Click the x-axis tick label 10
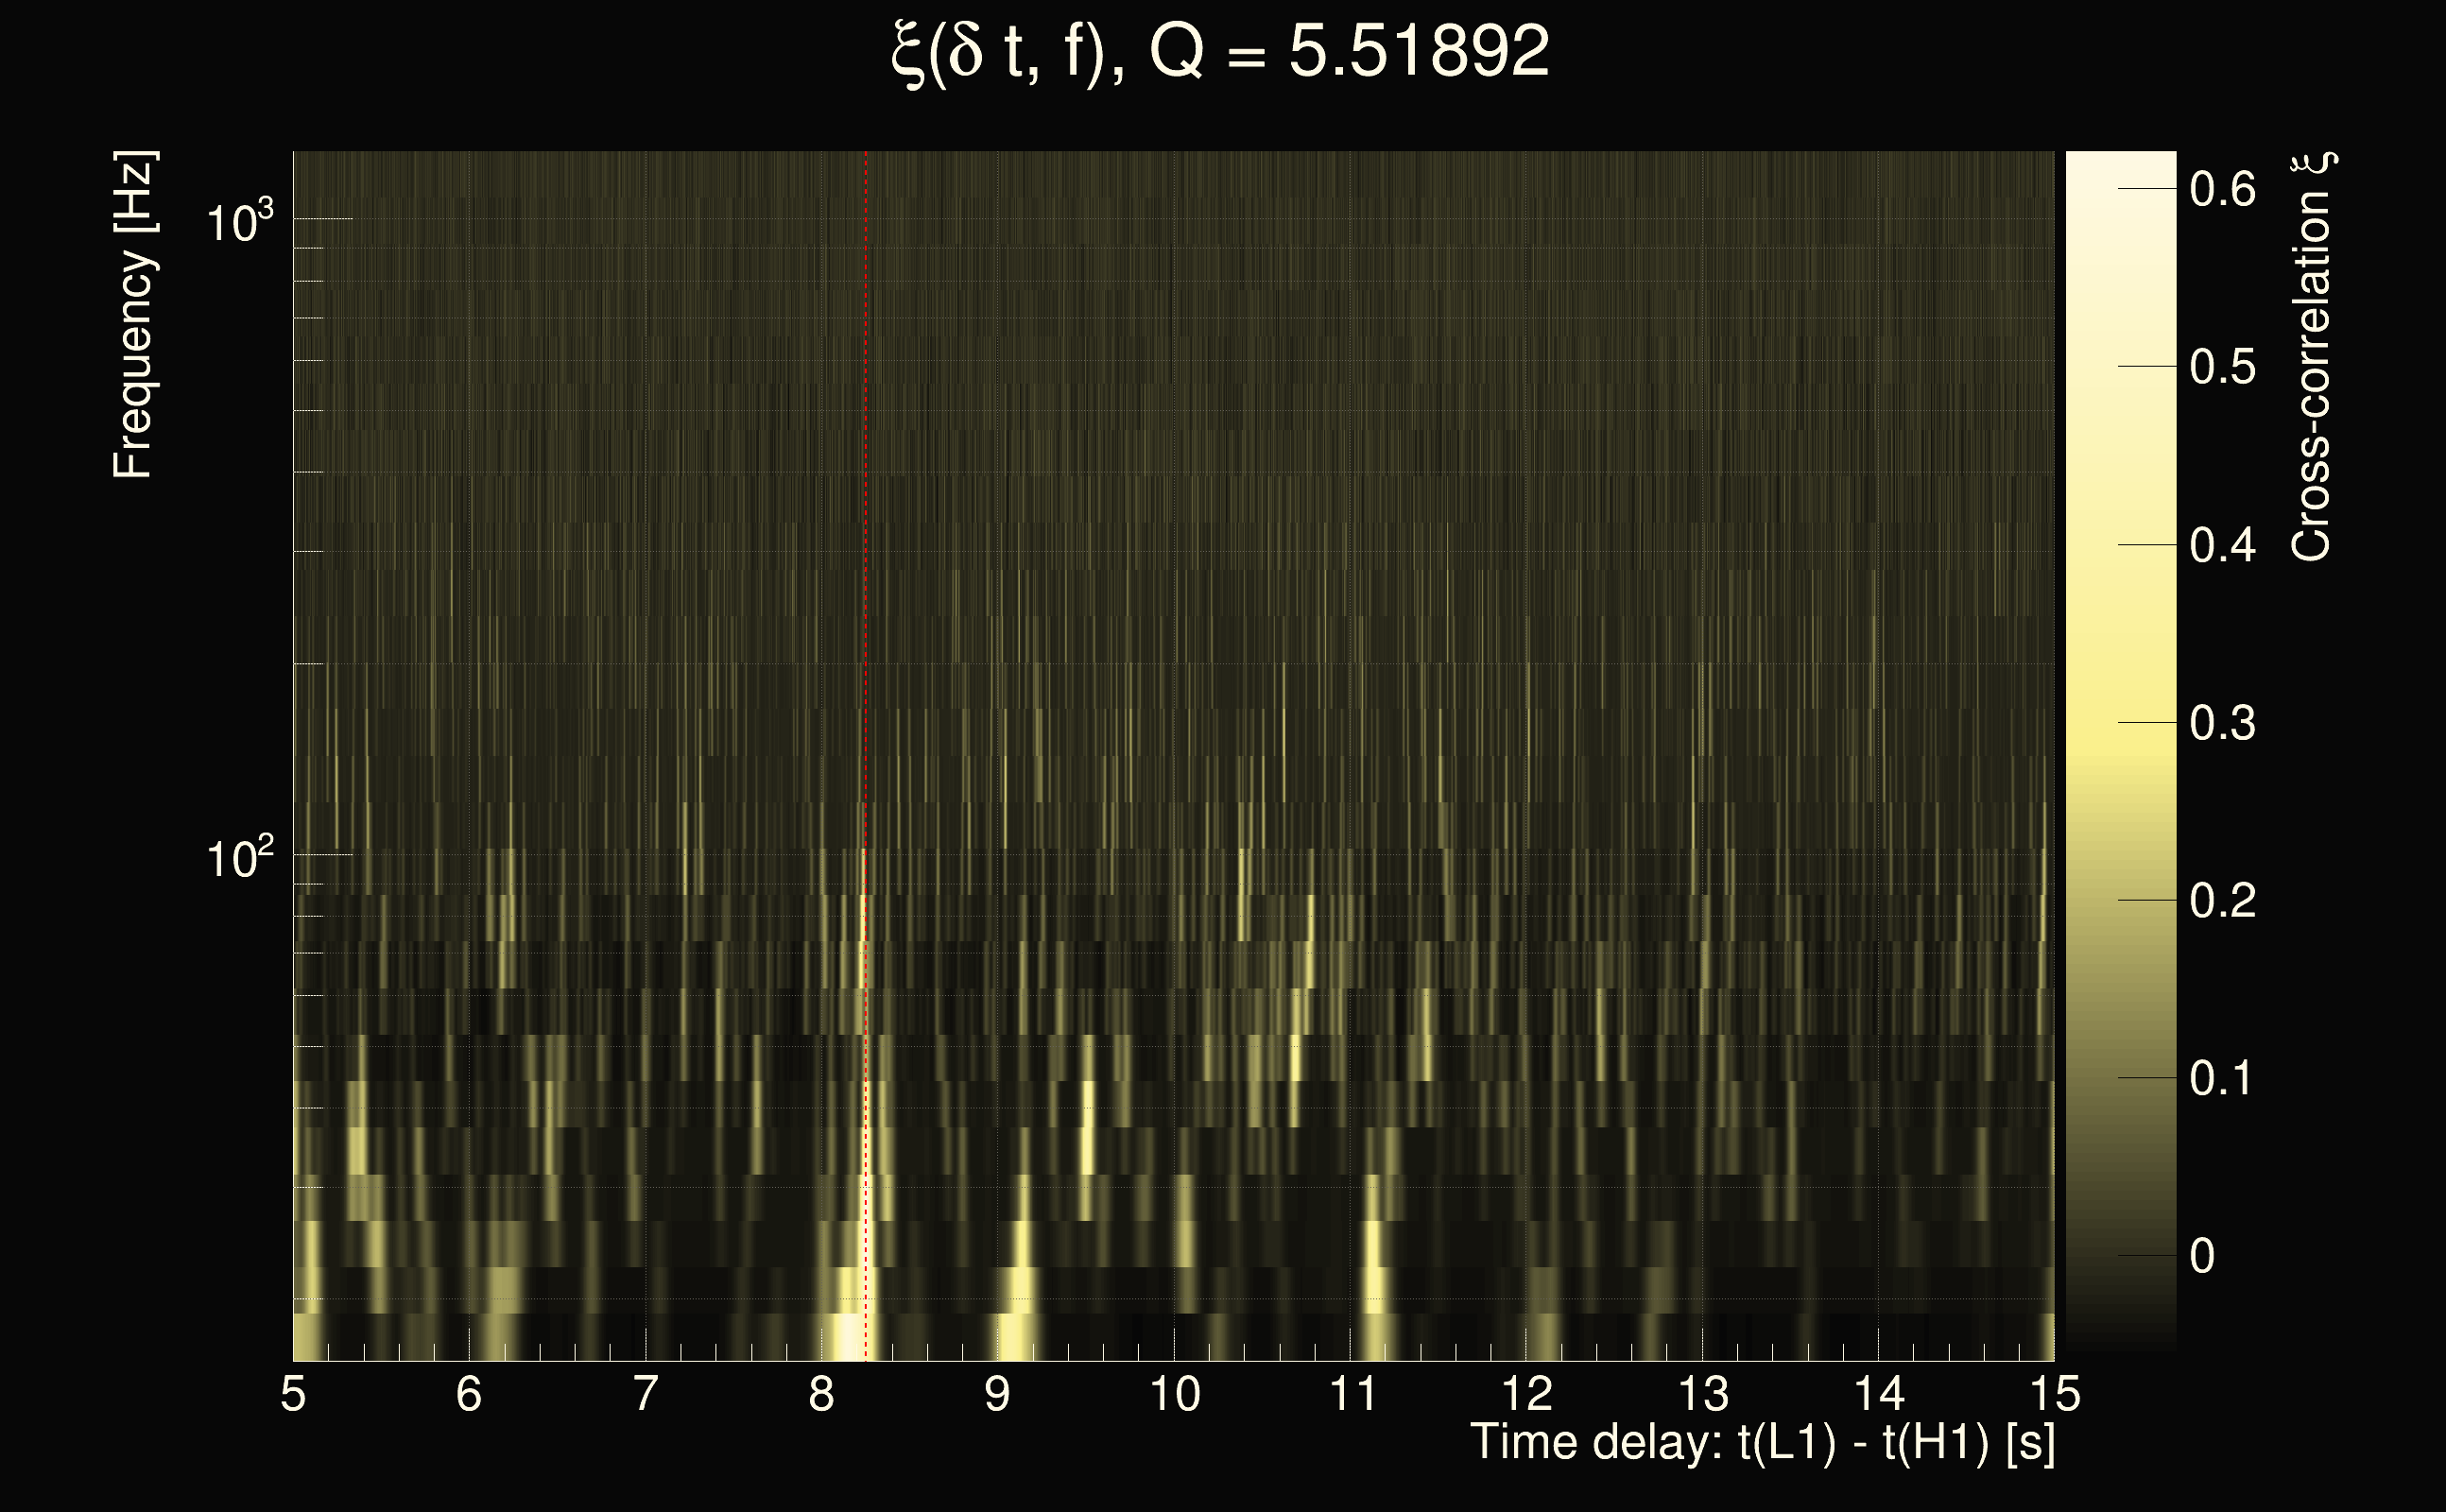Viewport: 2446px width, 1512px height. (1174, 1394)
